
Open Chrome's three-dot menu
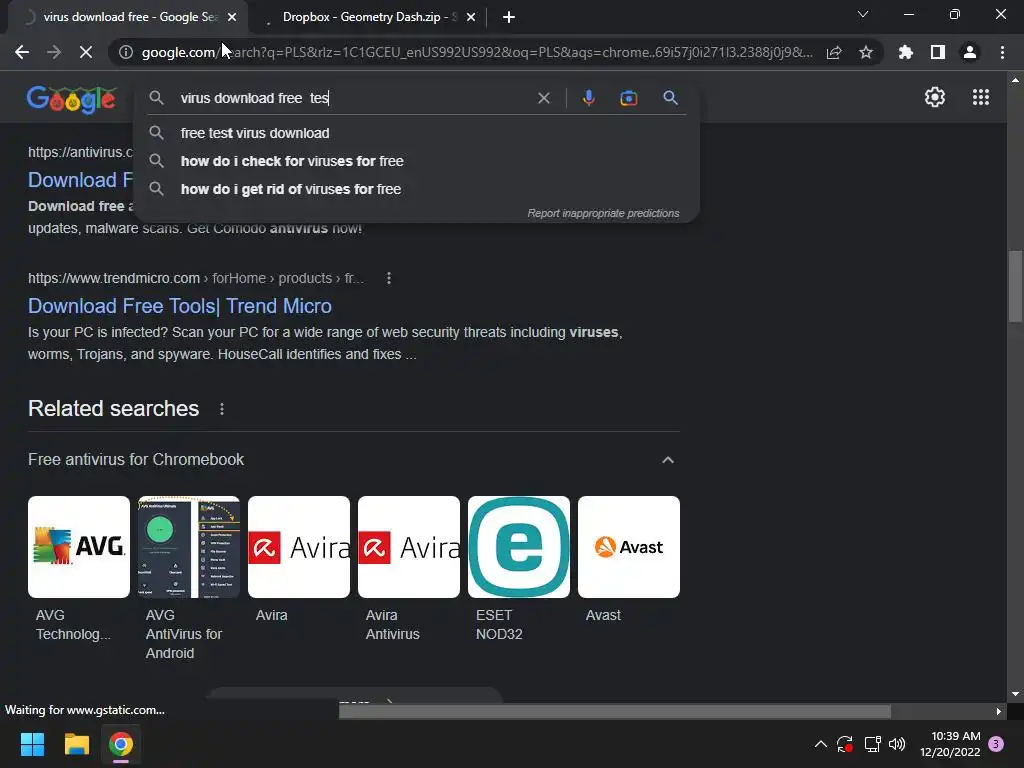[x=1002, y=52]
